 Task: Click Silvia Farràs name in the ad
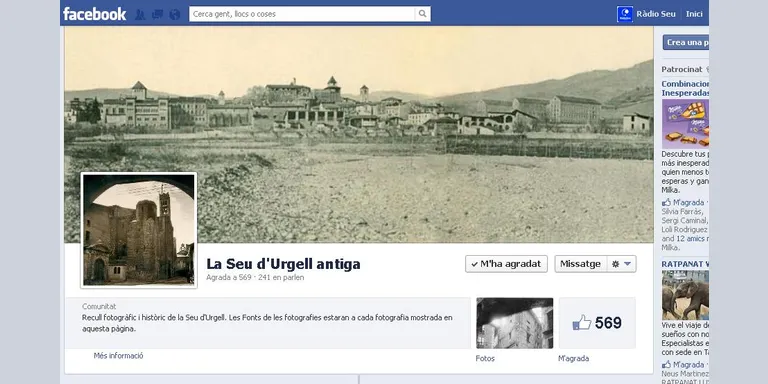tap(682, 212)
